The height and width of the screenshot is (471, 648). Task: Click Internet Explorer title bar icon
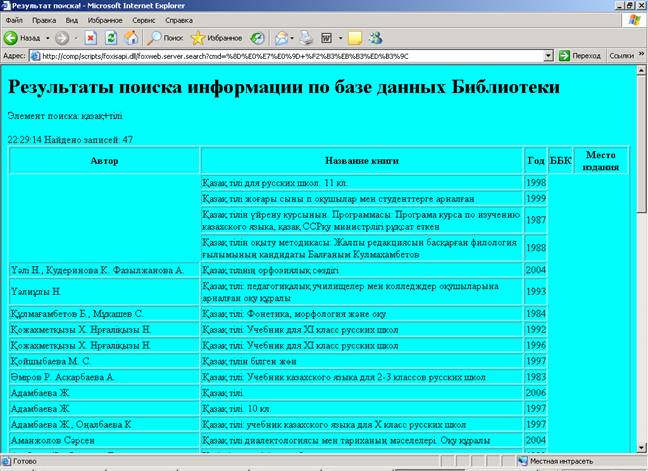6,6
